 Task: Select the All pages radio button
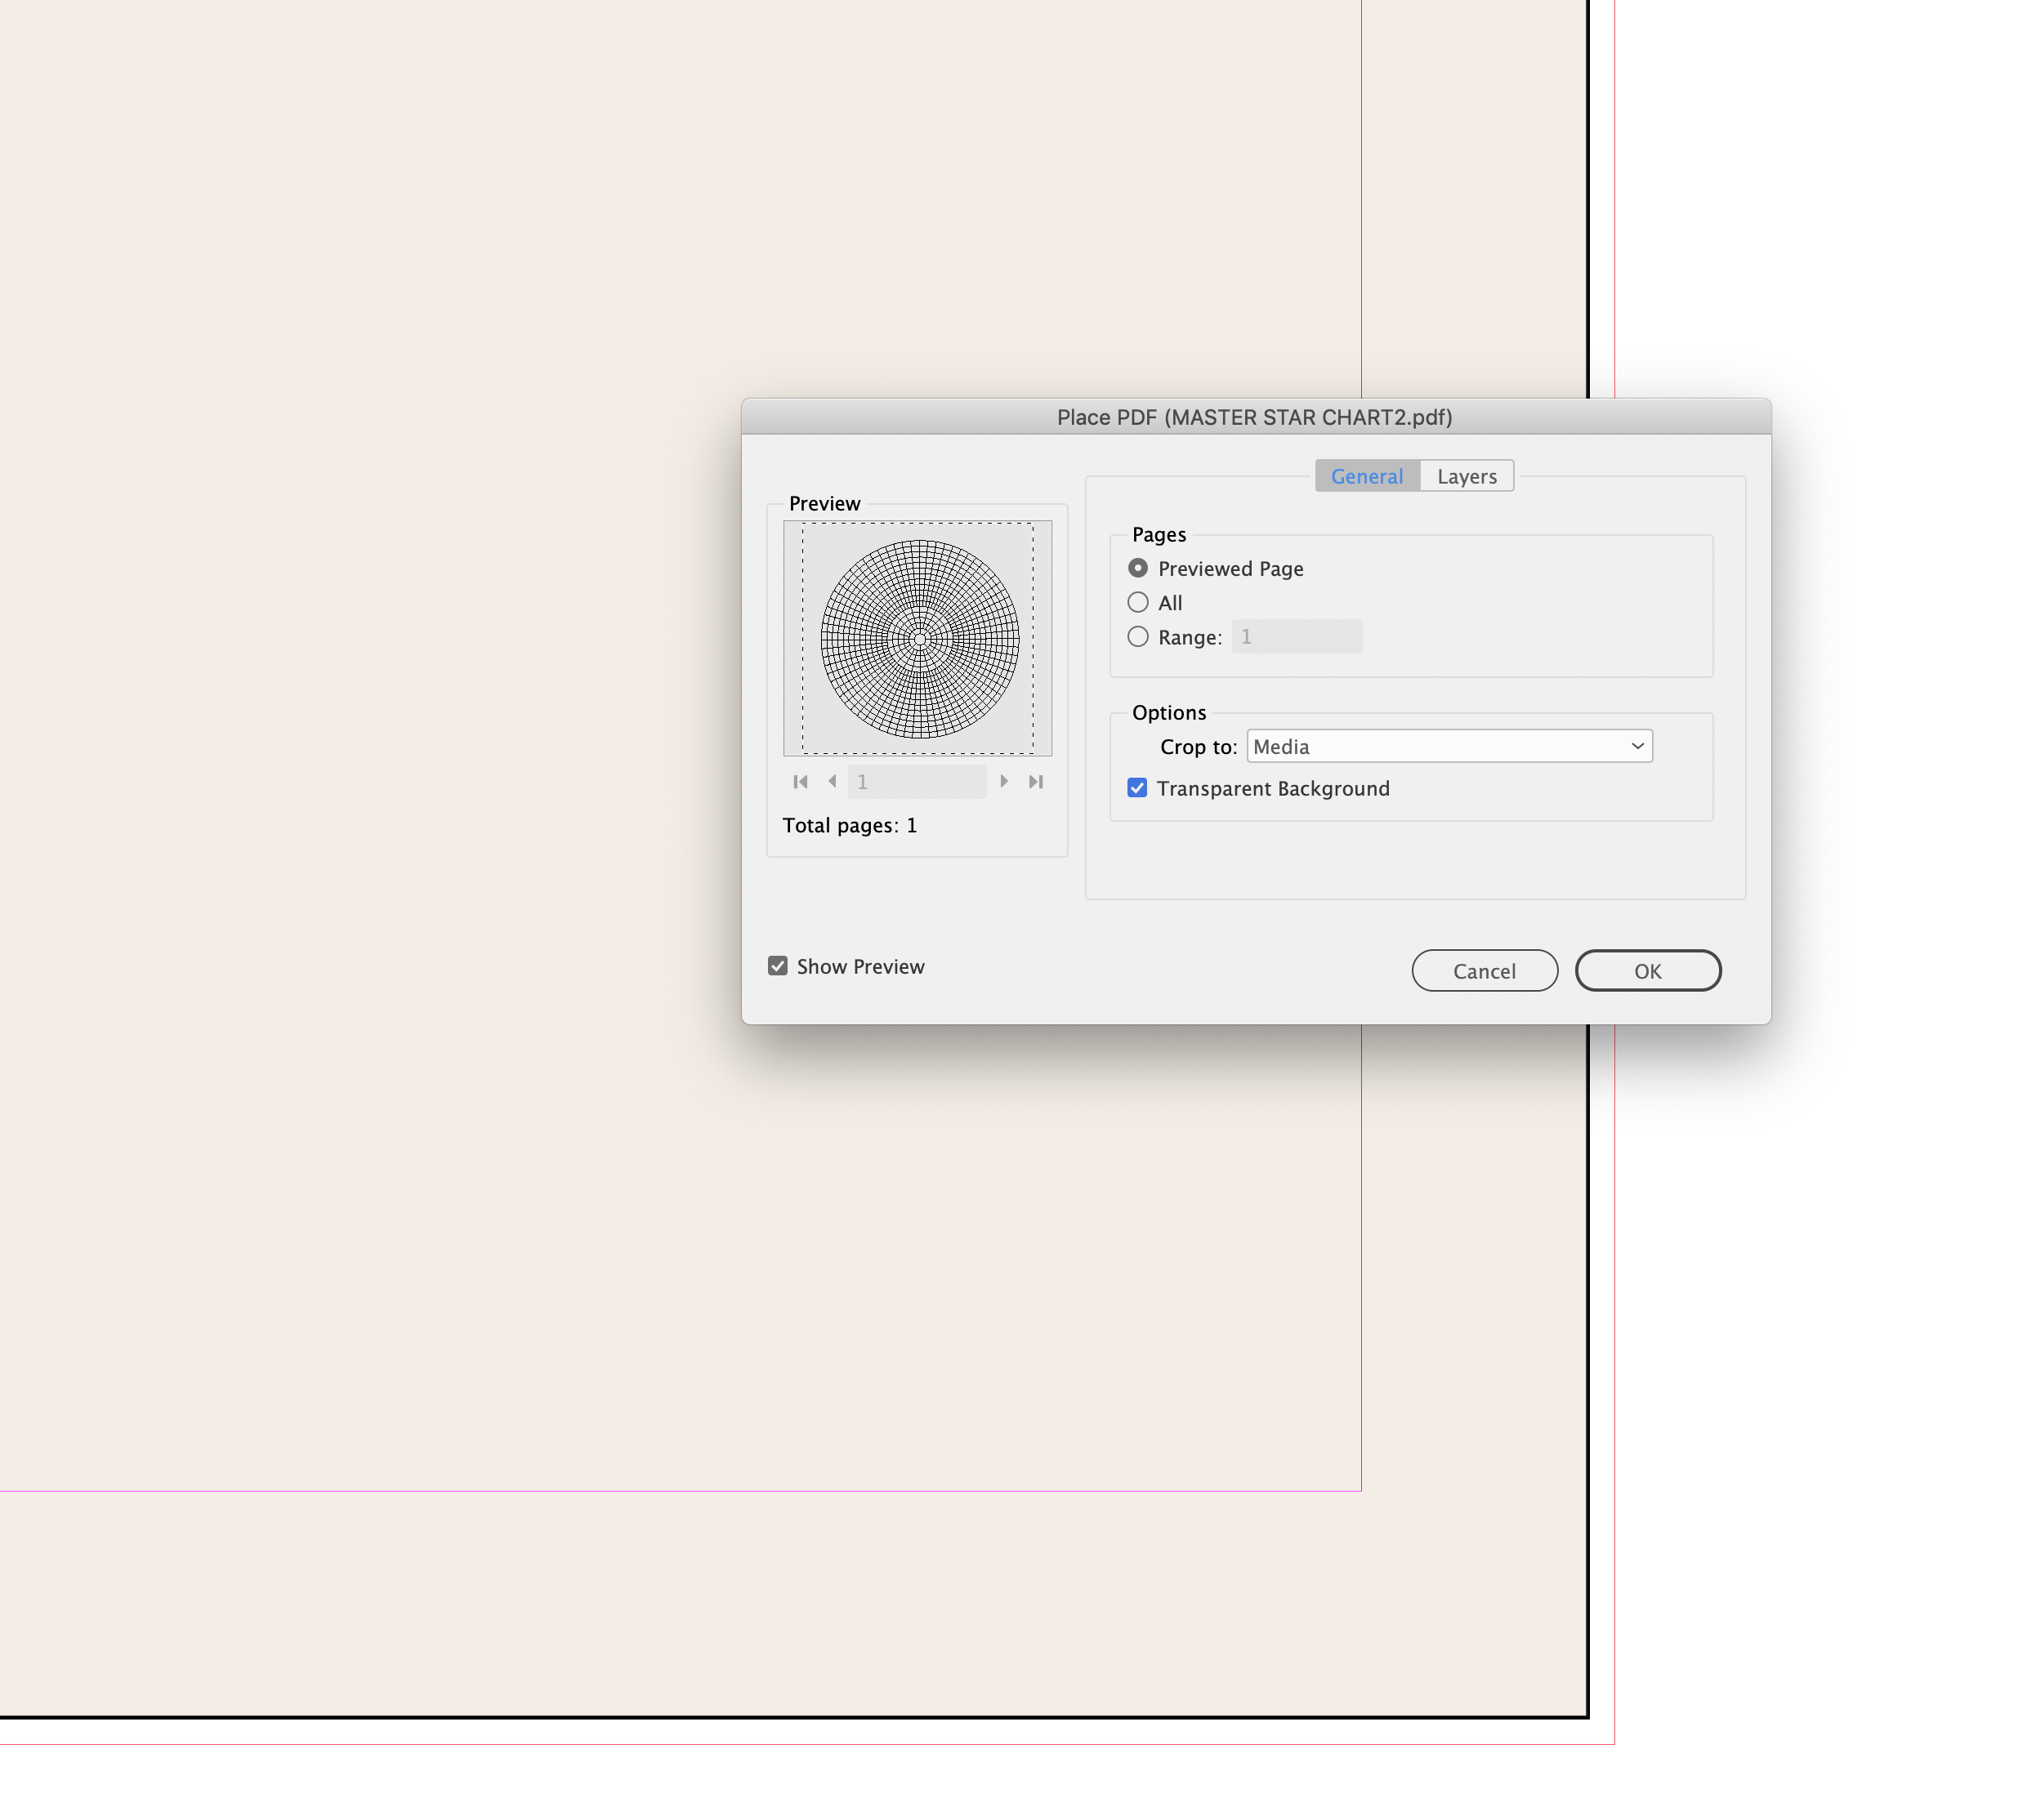coord(1138,600)
